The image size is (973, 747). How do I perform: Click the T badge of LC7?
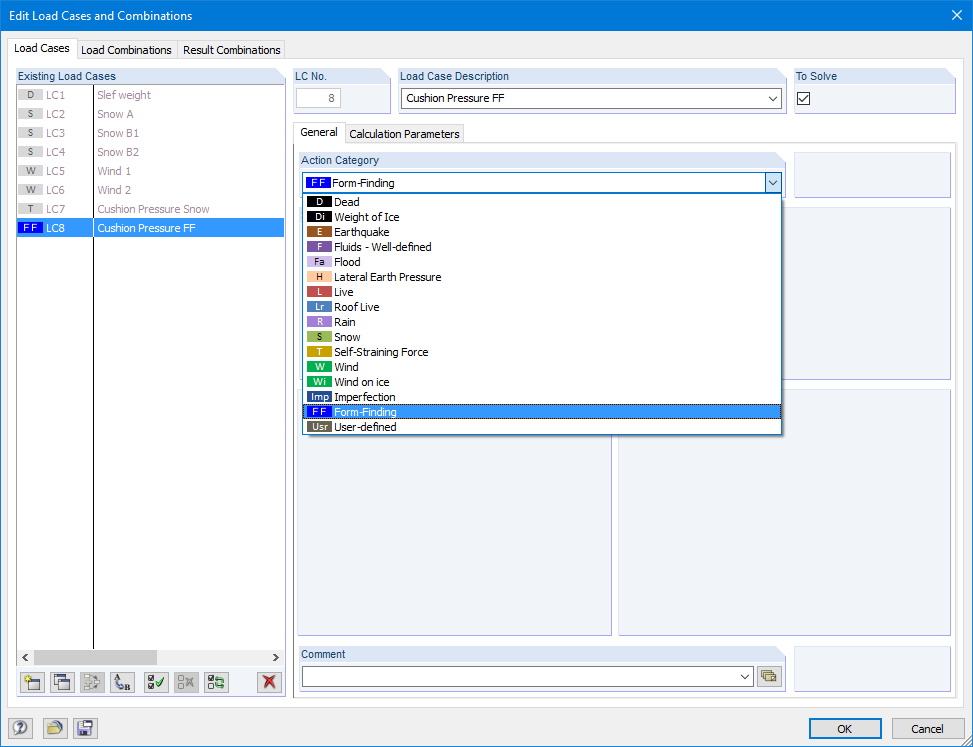30,209
